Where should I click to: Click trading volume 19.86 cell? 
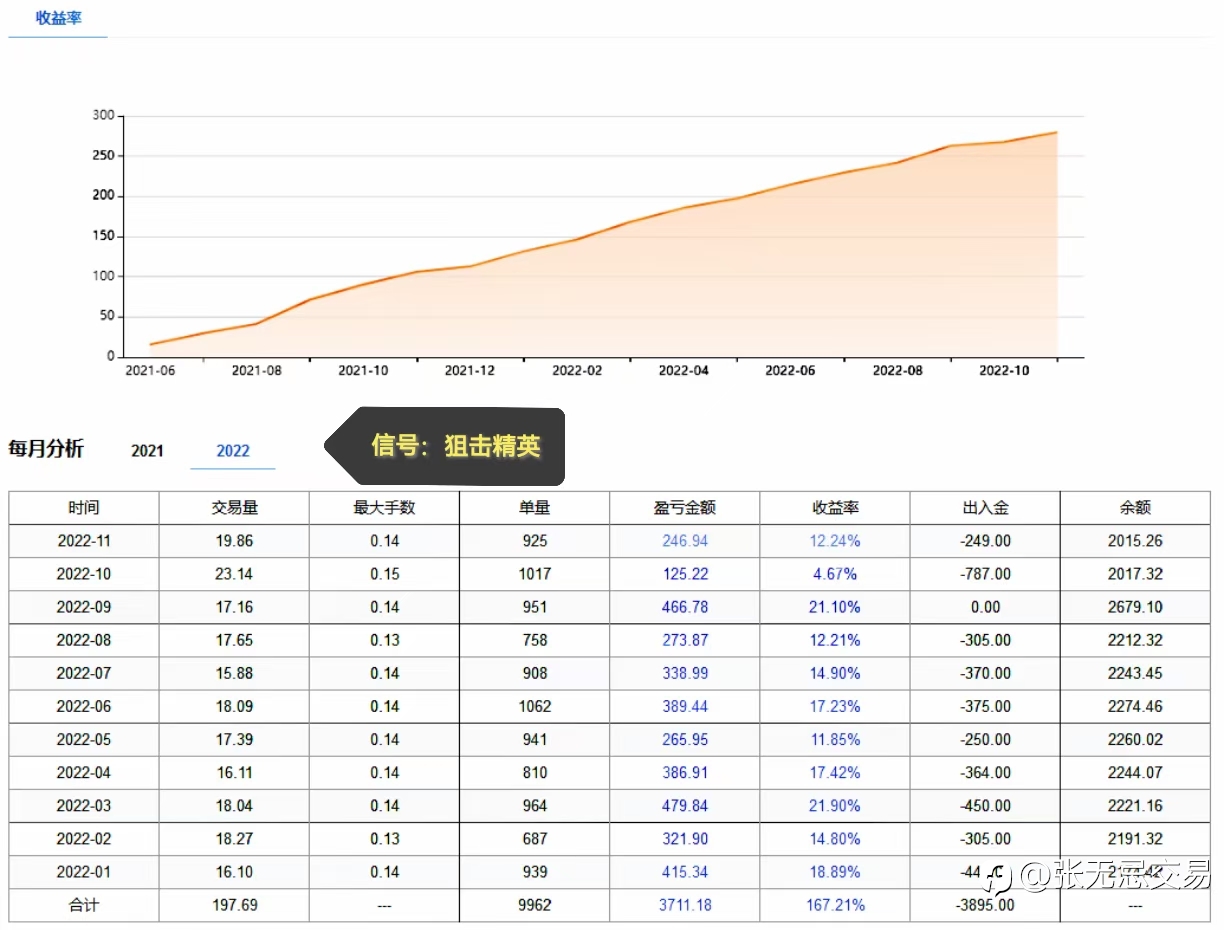[234, 541]
